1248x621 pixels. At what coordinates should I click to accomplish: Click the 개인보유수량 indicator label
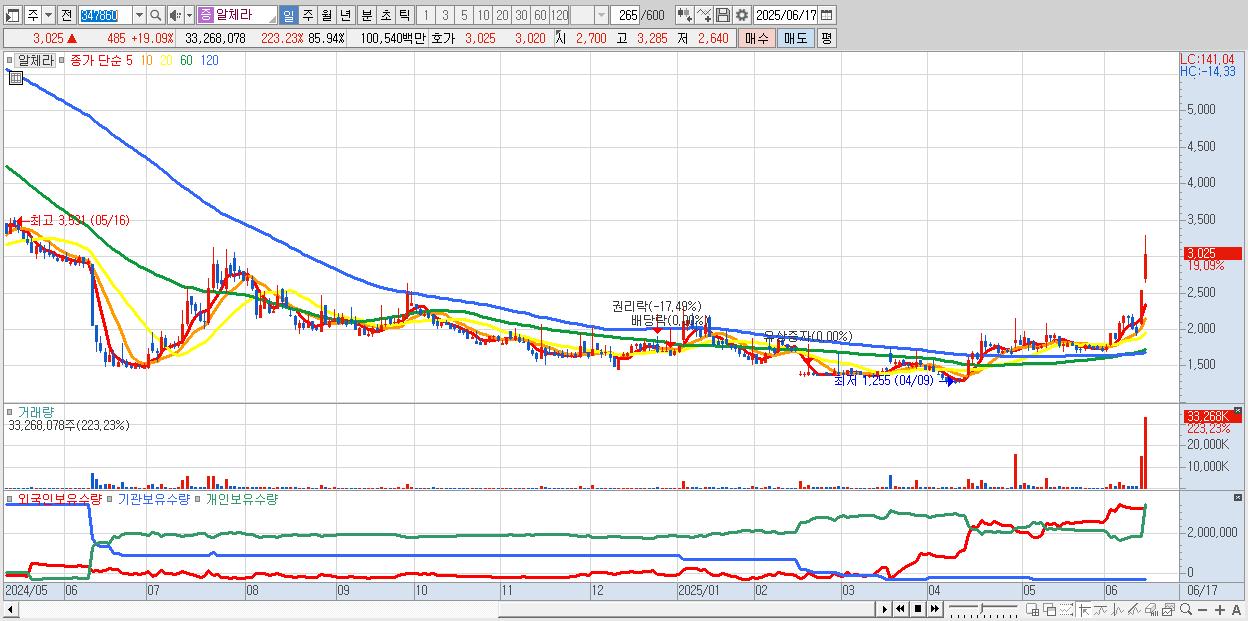[241, 498]
